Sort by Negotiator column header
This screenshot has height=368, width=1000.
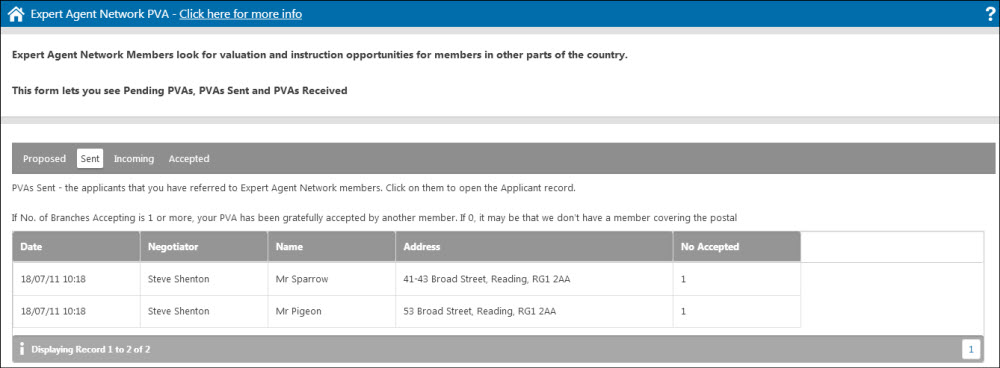(204, 247)
